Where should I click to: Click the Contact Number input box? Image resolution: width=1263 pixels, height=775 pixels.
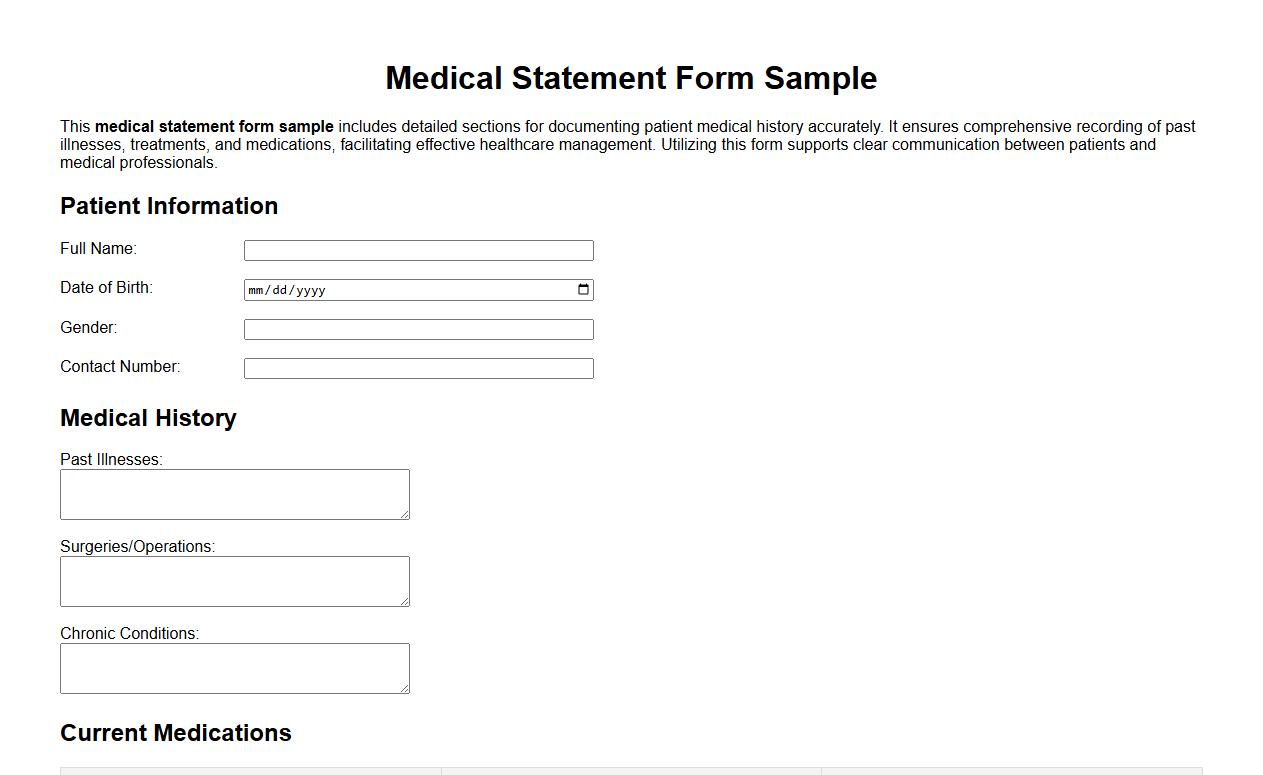pos(419,367)
